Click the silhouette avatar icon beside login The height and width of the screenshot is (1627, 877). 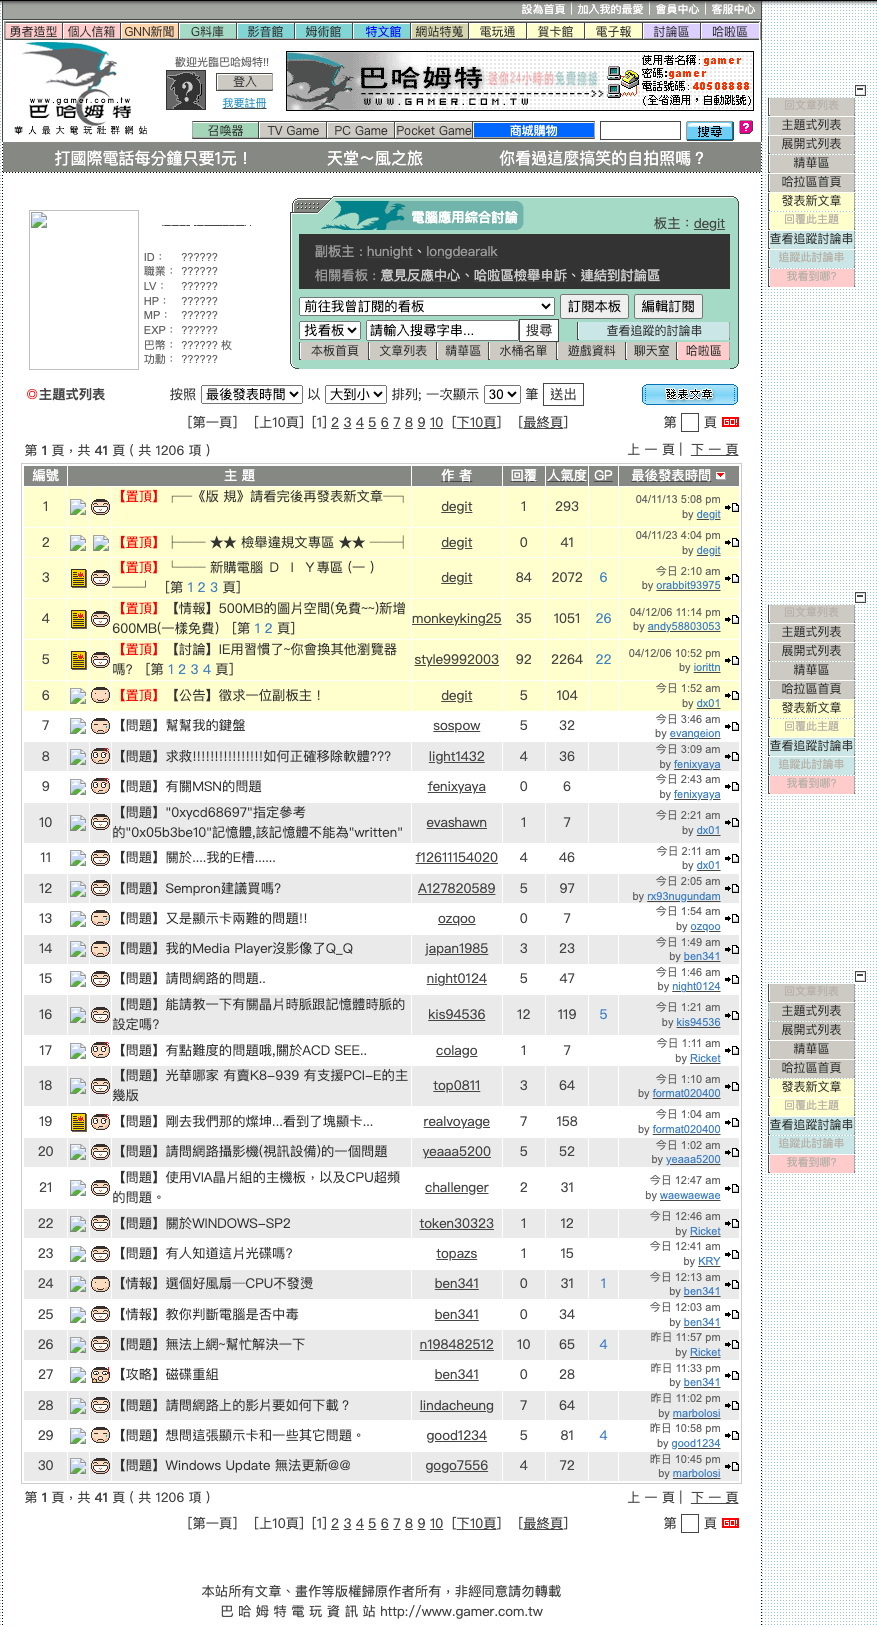(187, 91)
